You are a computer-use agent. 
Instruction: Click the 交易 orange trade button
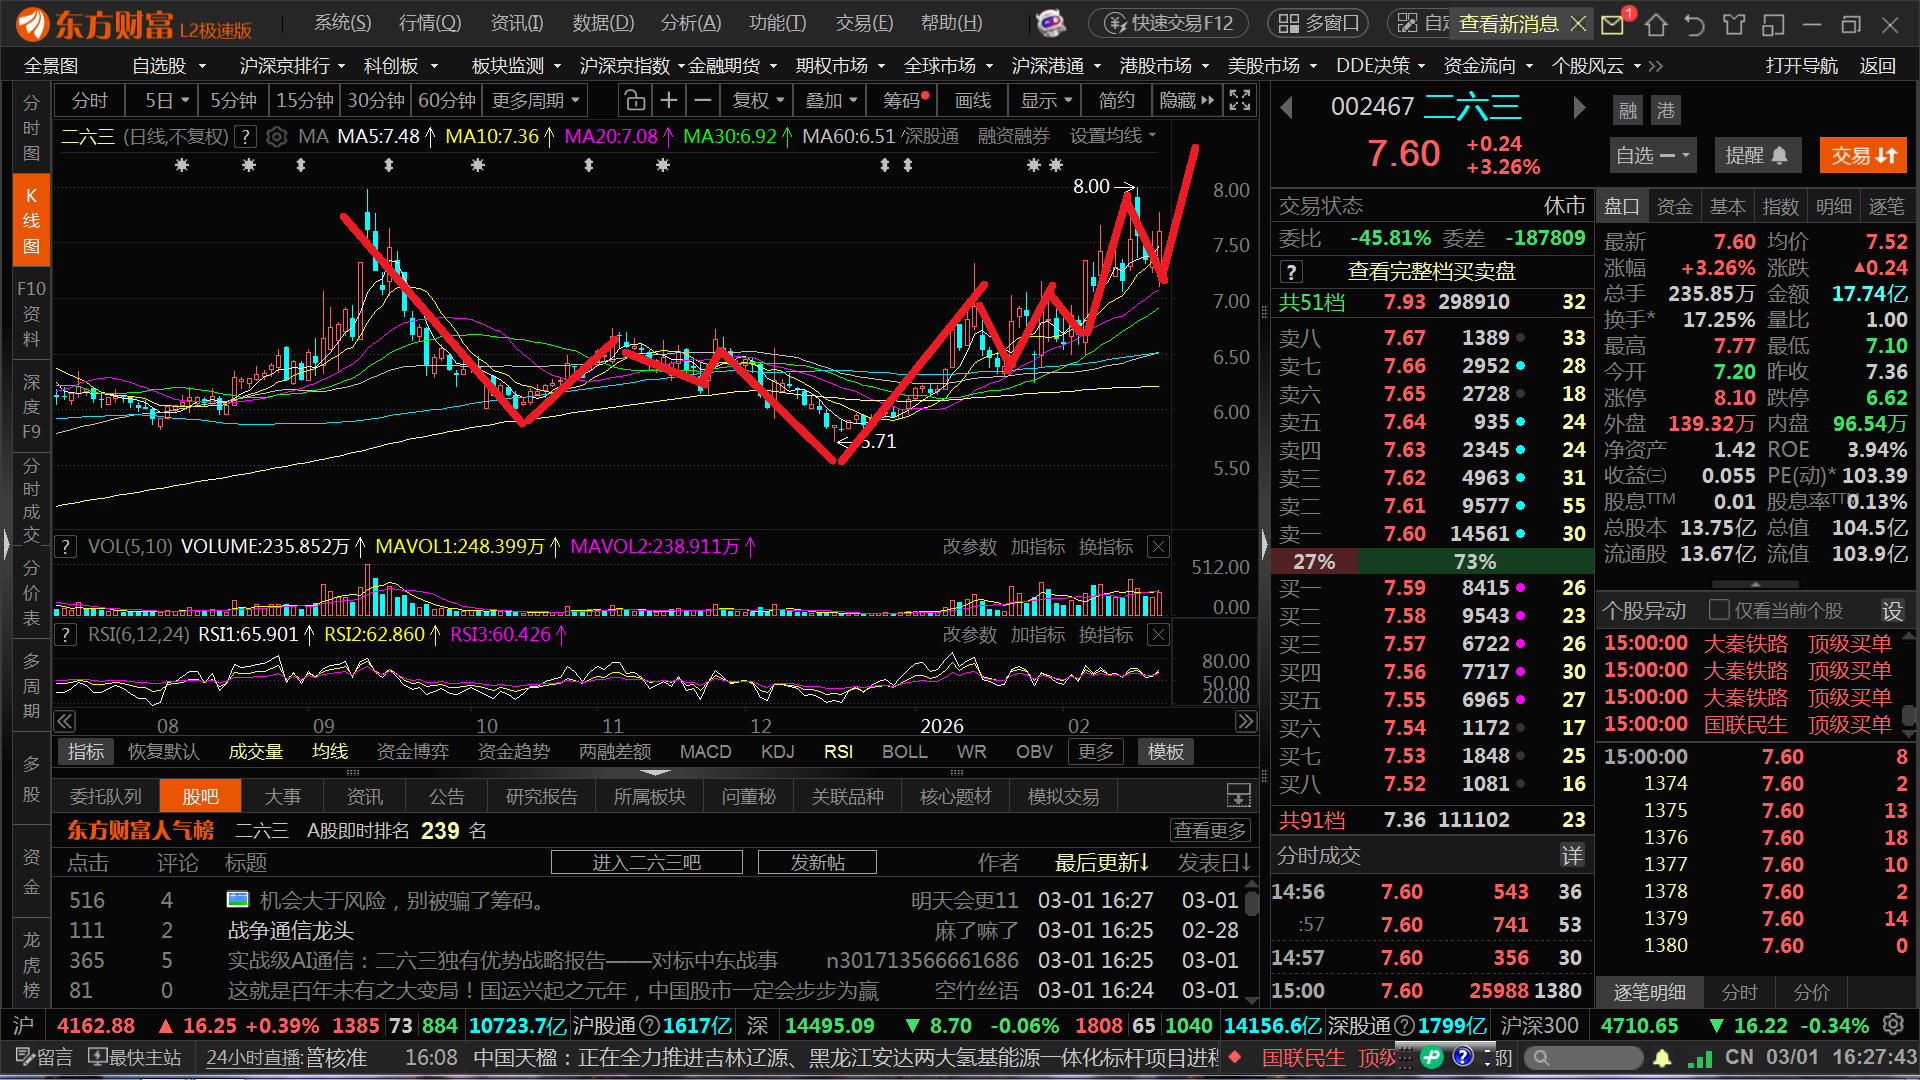(1863, 155)
